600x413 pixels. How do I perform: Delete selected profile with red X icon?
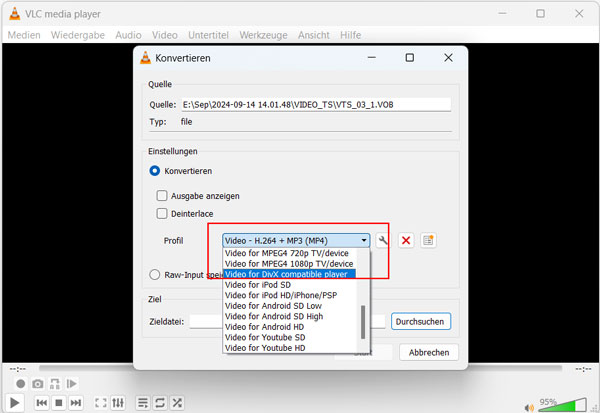pyautogui.click(x=406, y=241)
